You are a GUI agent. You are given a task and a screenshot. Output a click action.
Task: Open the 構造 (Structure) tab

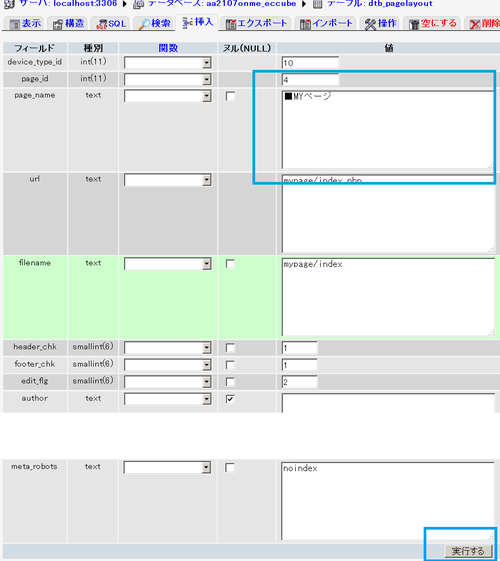click(68, 24)
